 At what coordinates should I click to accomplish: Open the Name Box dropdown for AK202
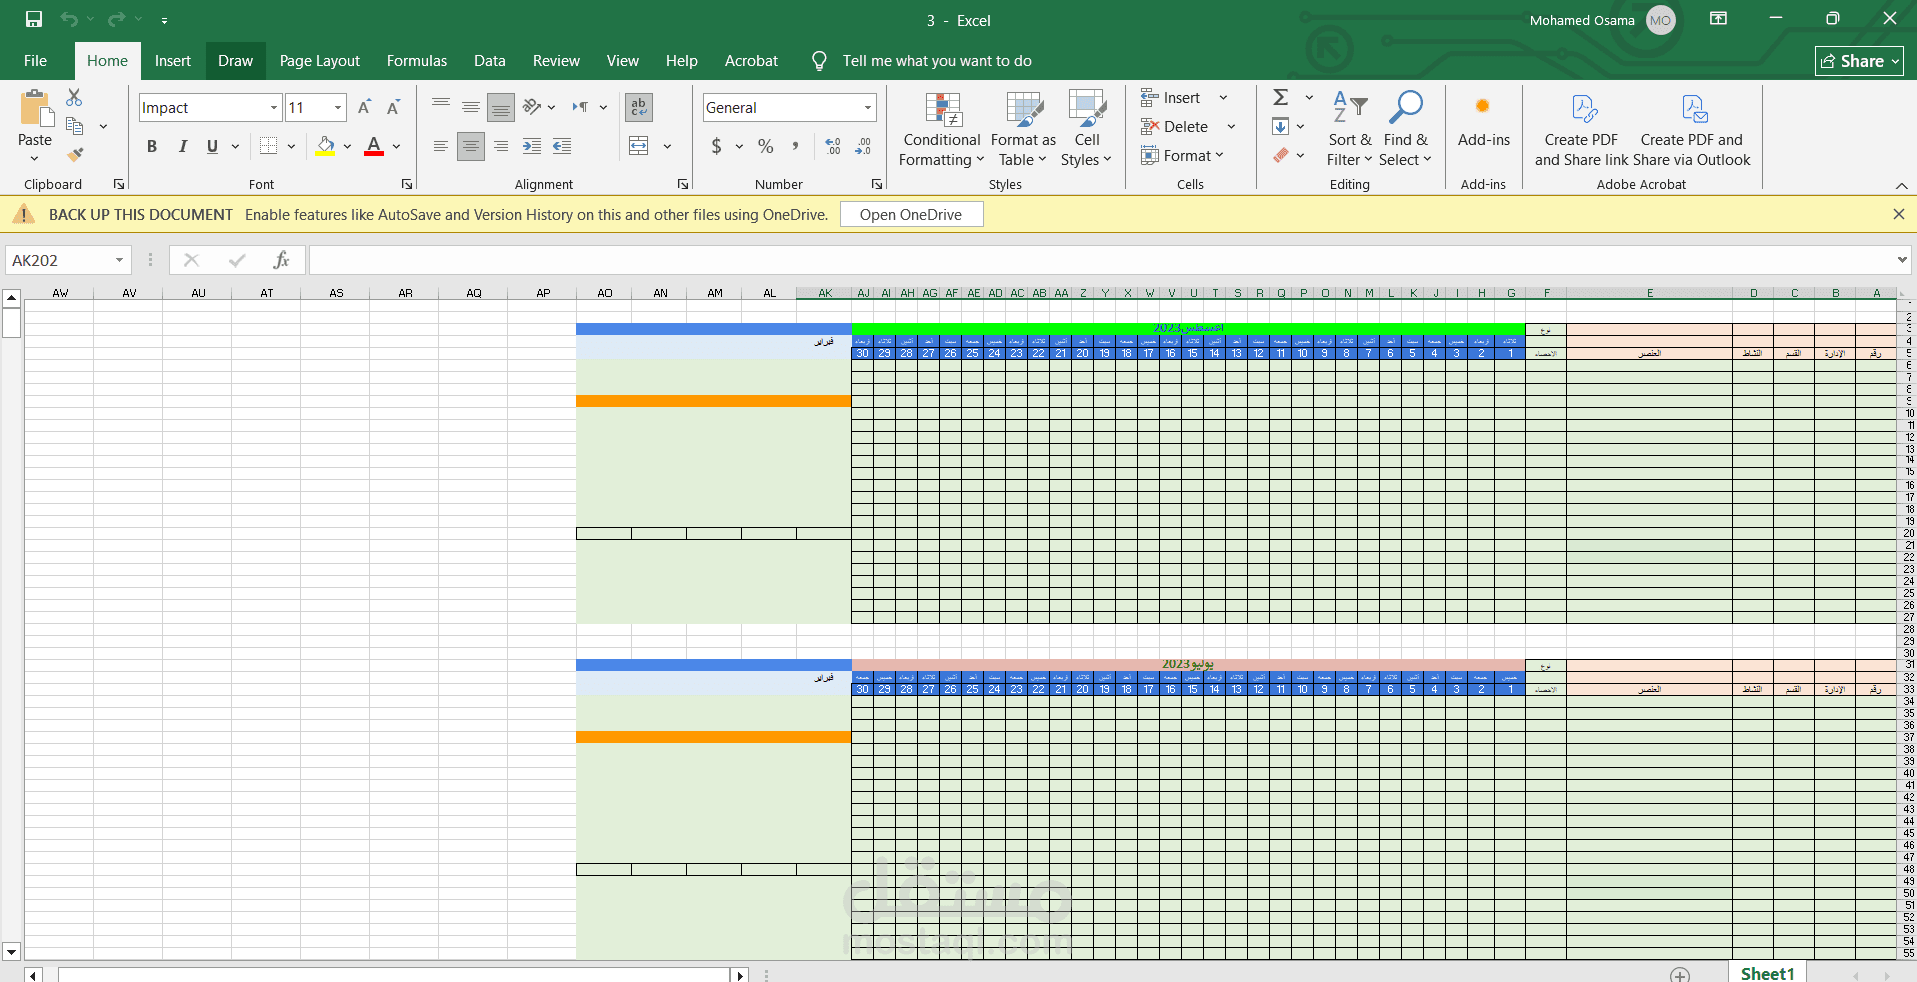click(x=119, y=260)
